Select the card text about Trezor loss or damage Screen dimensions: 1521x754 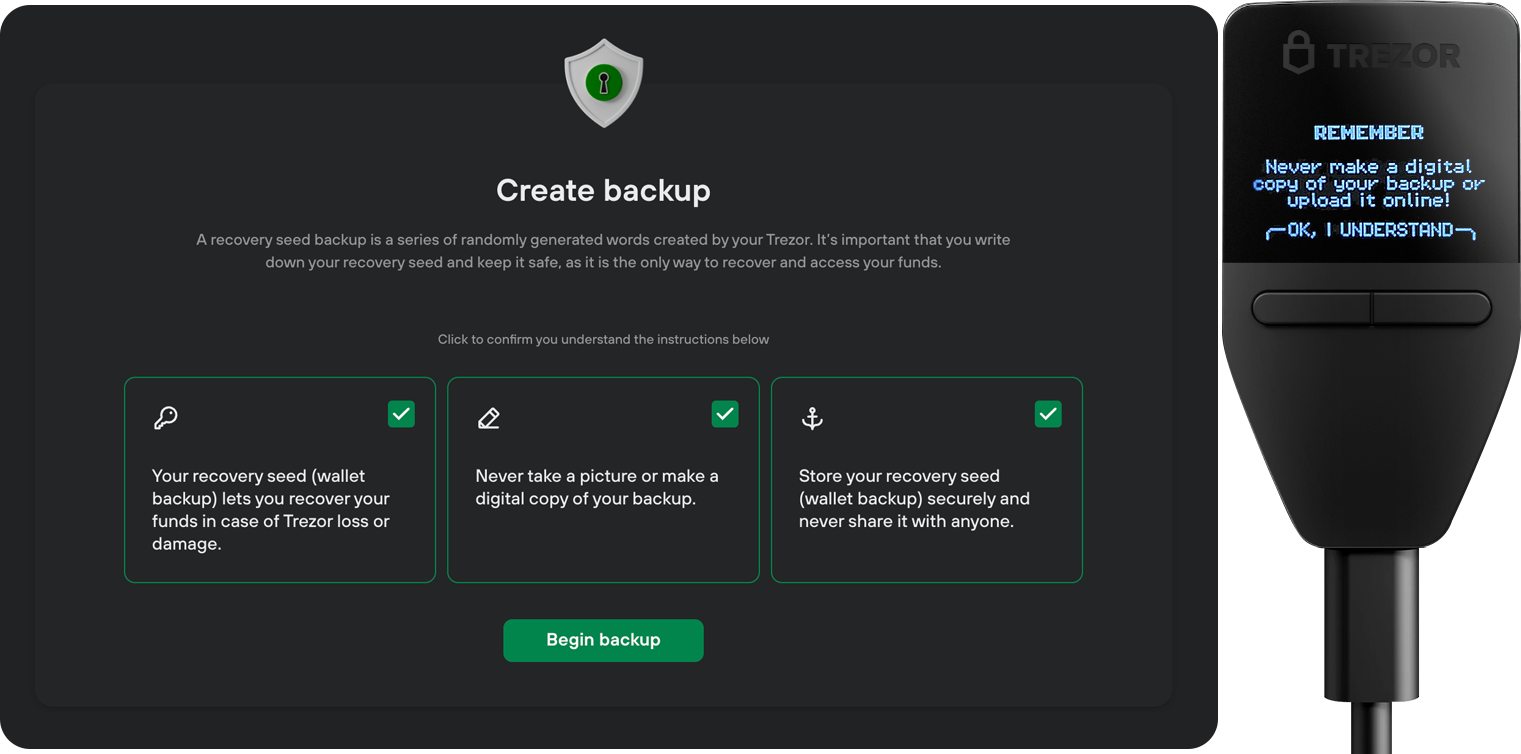[270, 510]
